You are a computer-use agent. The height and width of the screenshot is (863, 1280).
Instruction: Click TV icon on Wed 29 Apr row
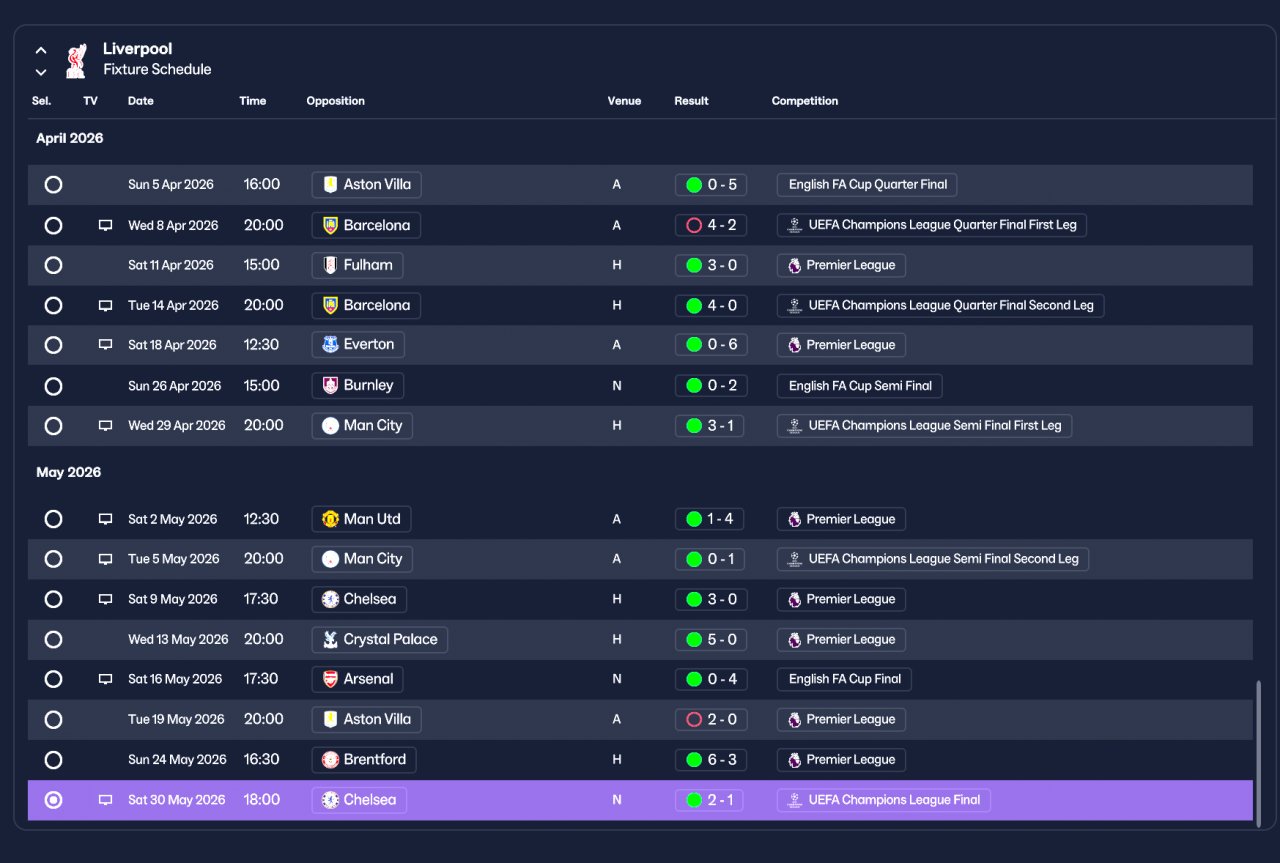(105, 426)
